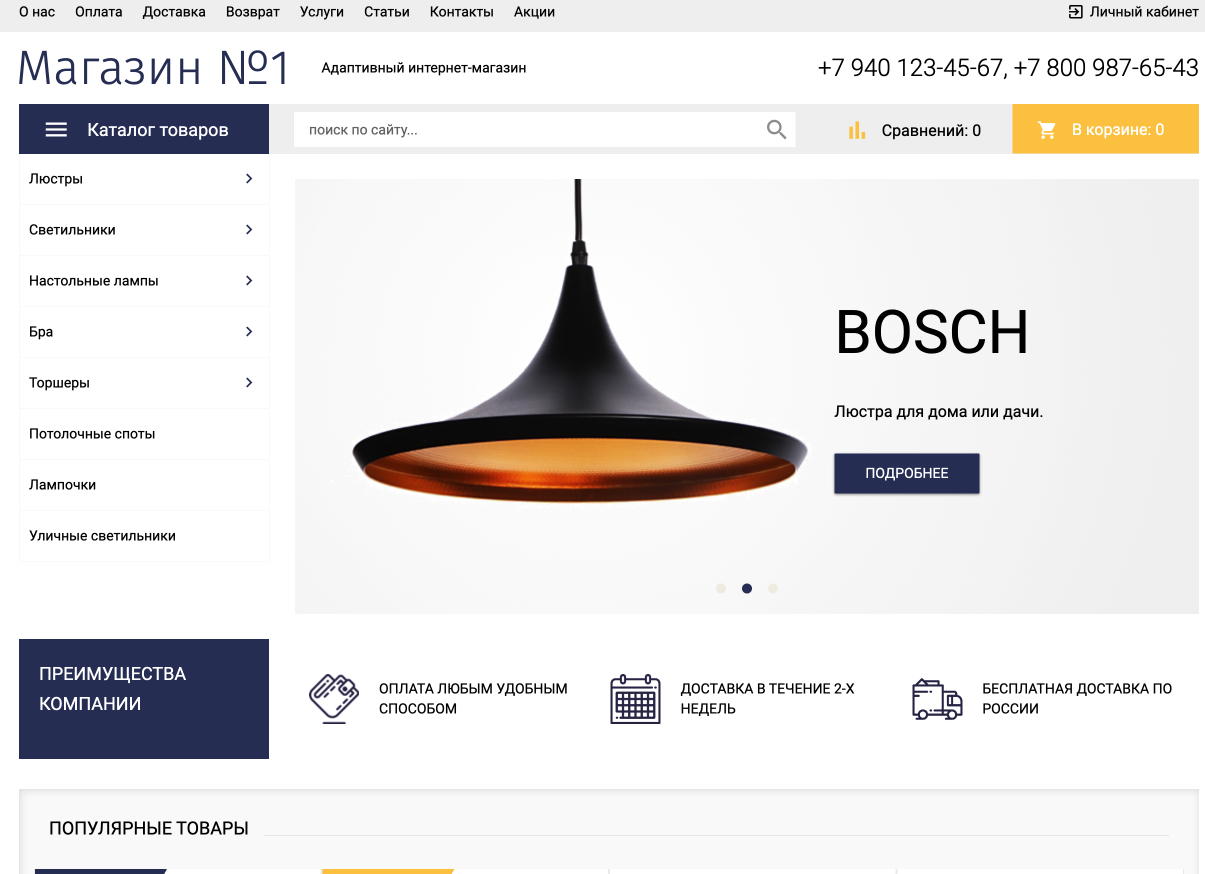Expand the Светильники category arrow

[249, 230]
